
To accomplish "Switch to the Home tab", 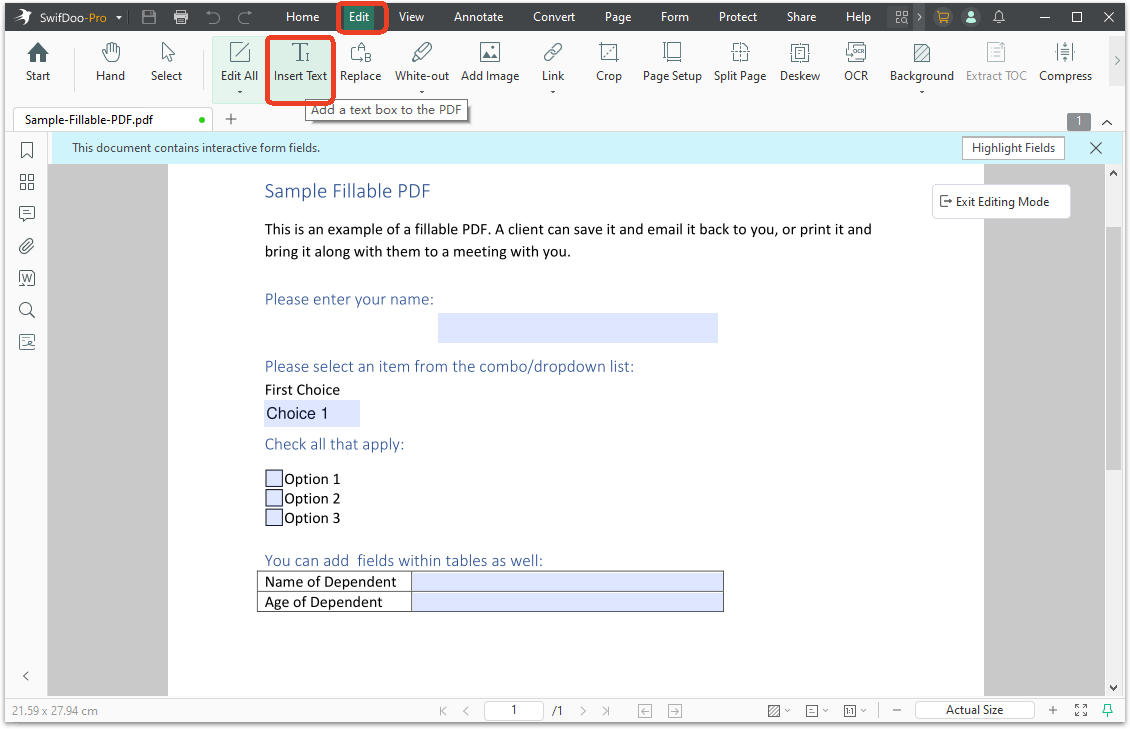I will pyautogui.click(x=303, y=17).
